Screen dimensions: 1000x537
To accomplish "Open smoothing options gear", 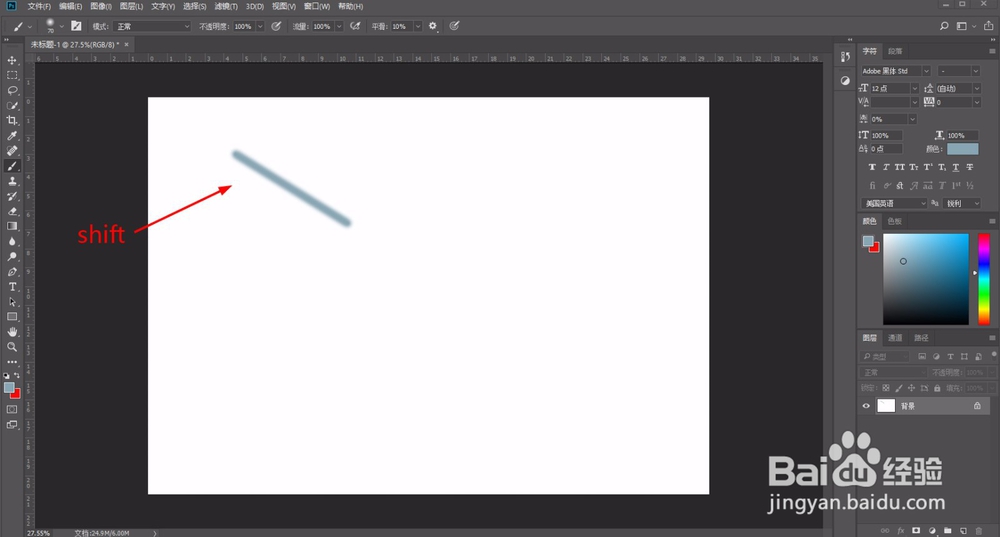I will [x=432, y=26].
